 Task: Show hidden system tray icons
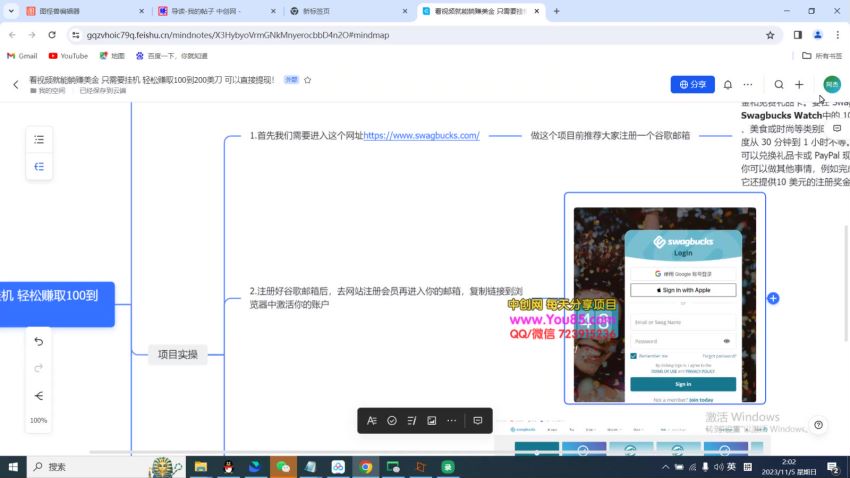pos(665,467)
